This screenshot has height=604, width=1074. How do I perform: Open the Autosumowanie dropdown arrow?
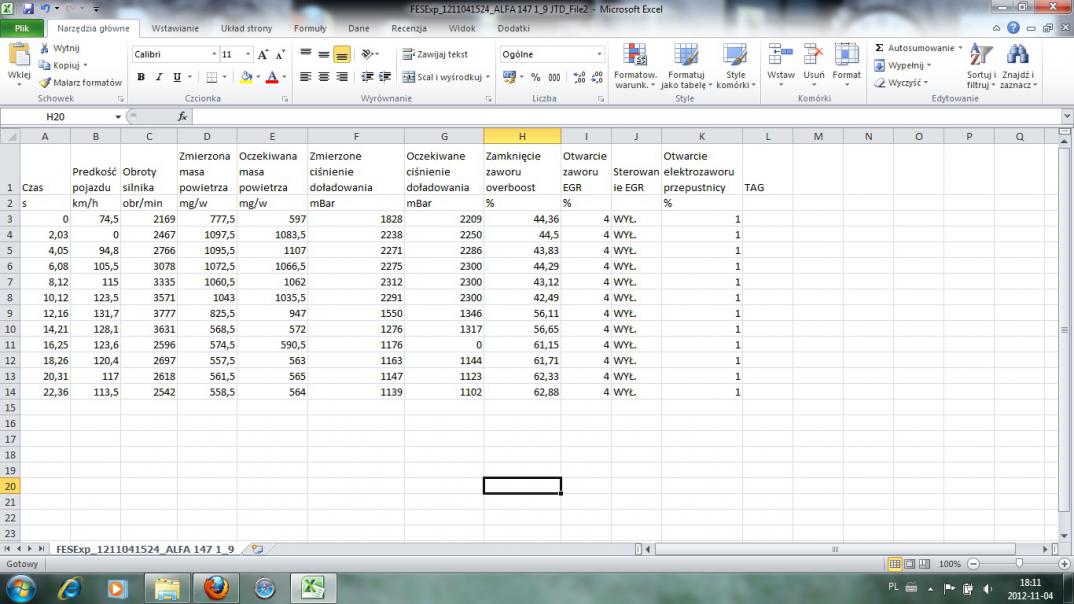pyautogui.click(x=960, y=48)
